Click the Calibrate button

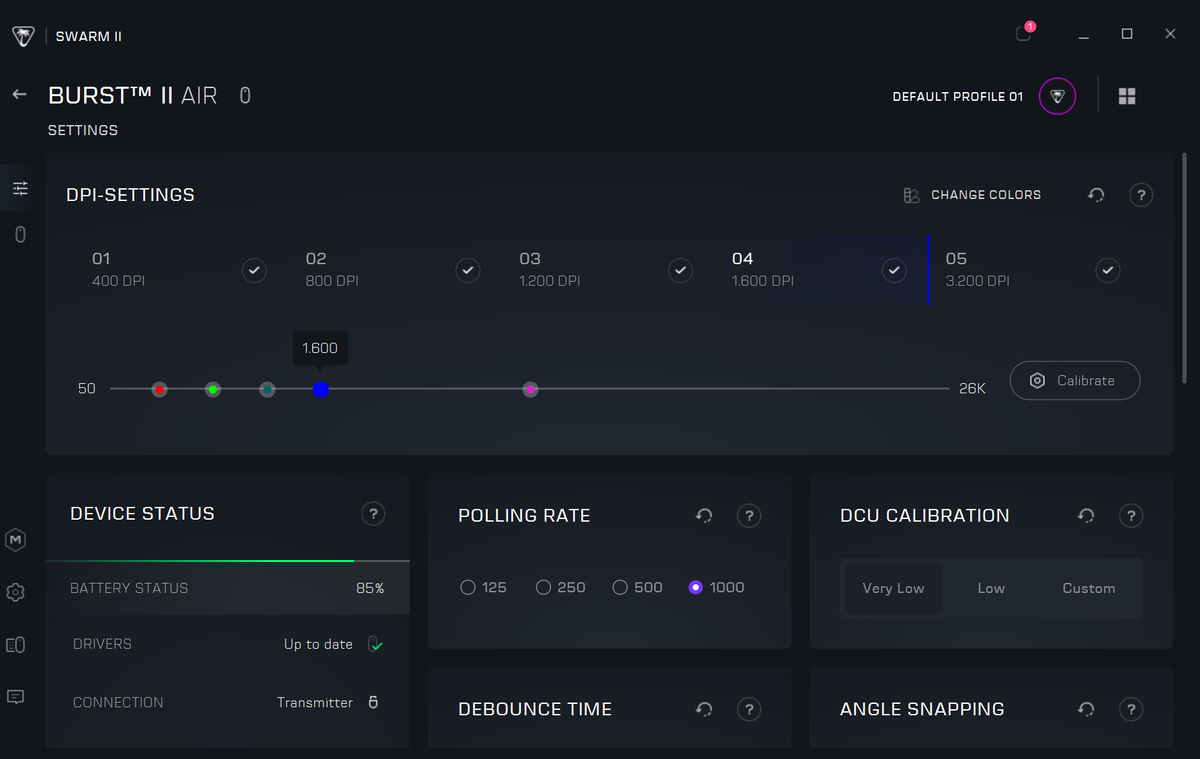1074,380
